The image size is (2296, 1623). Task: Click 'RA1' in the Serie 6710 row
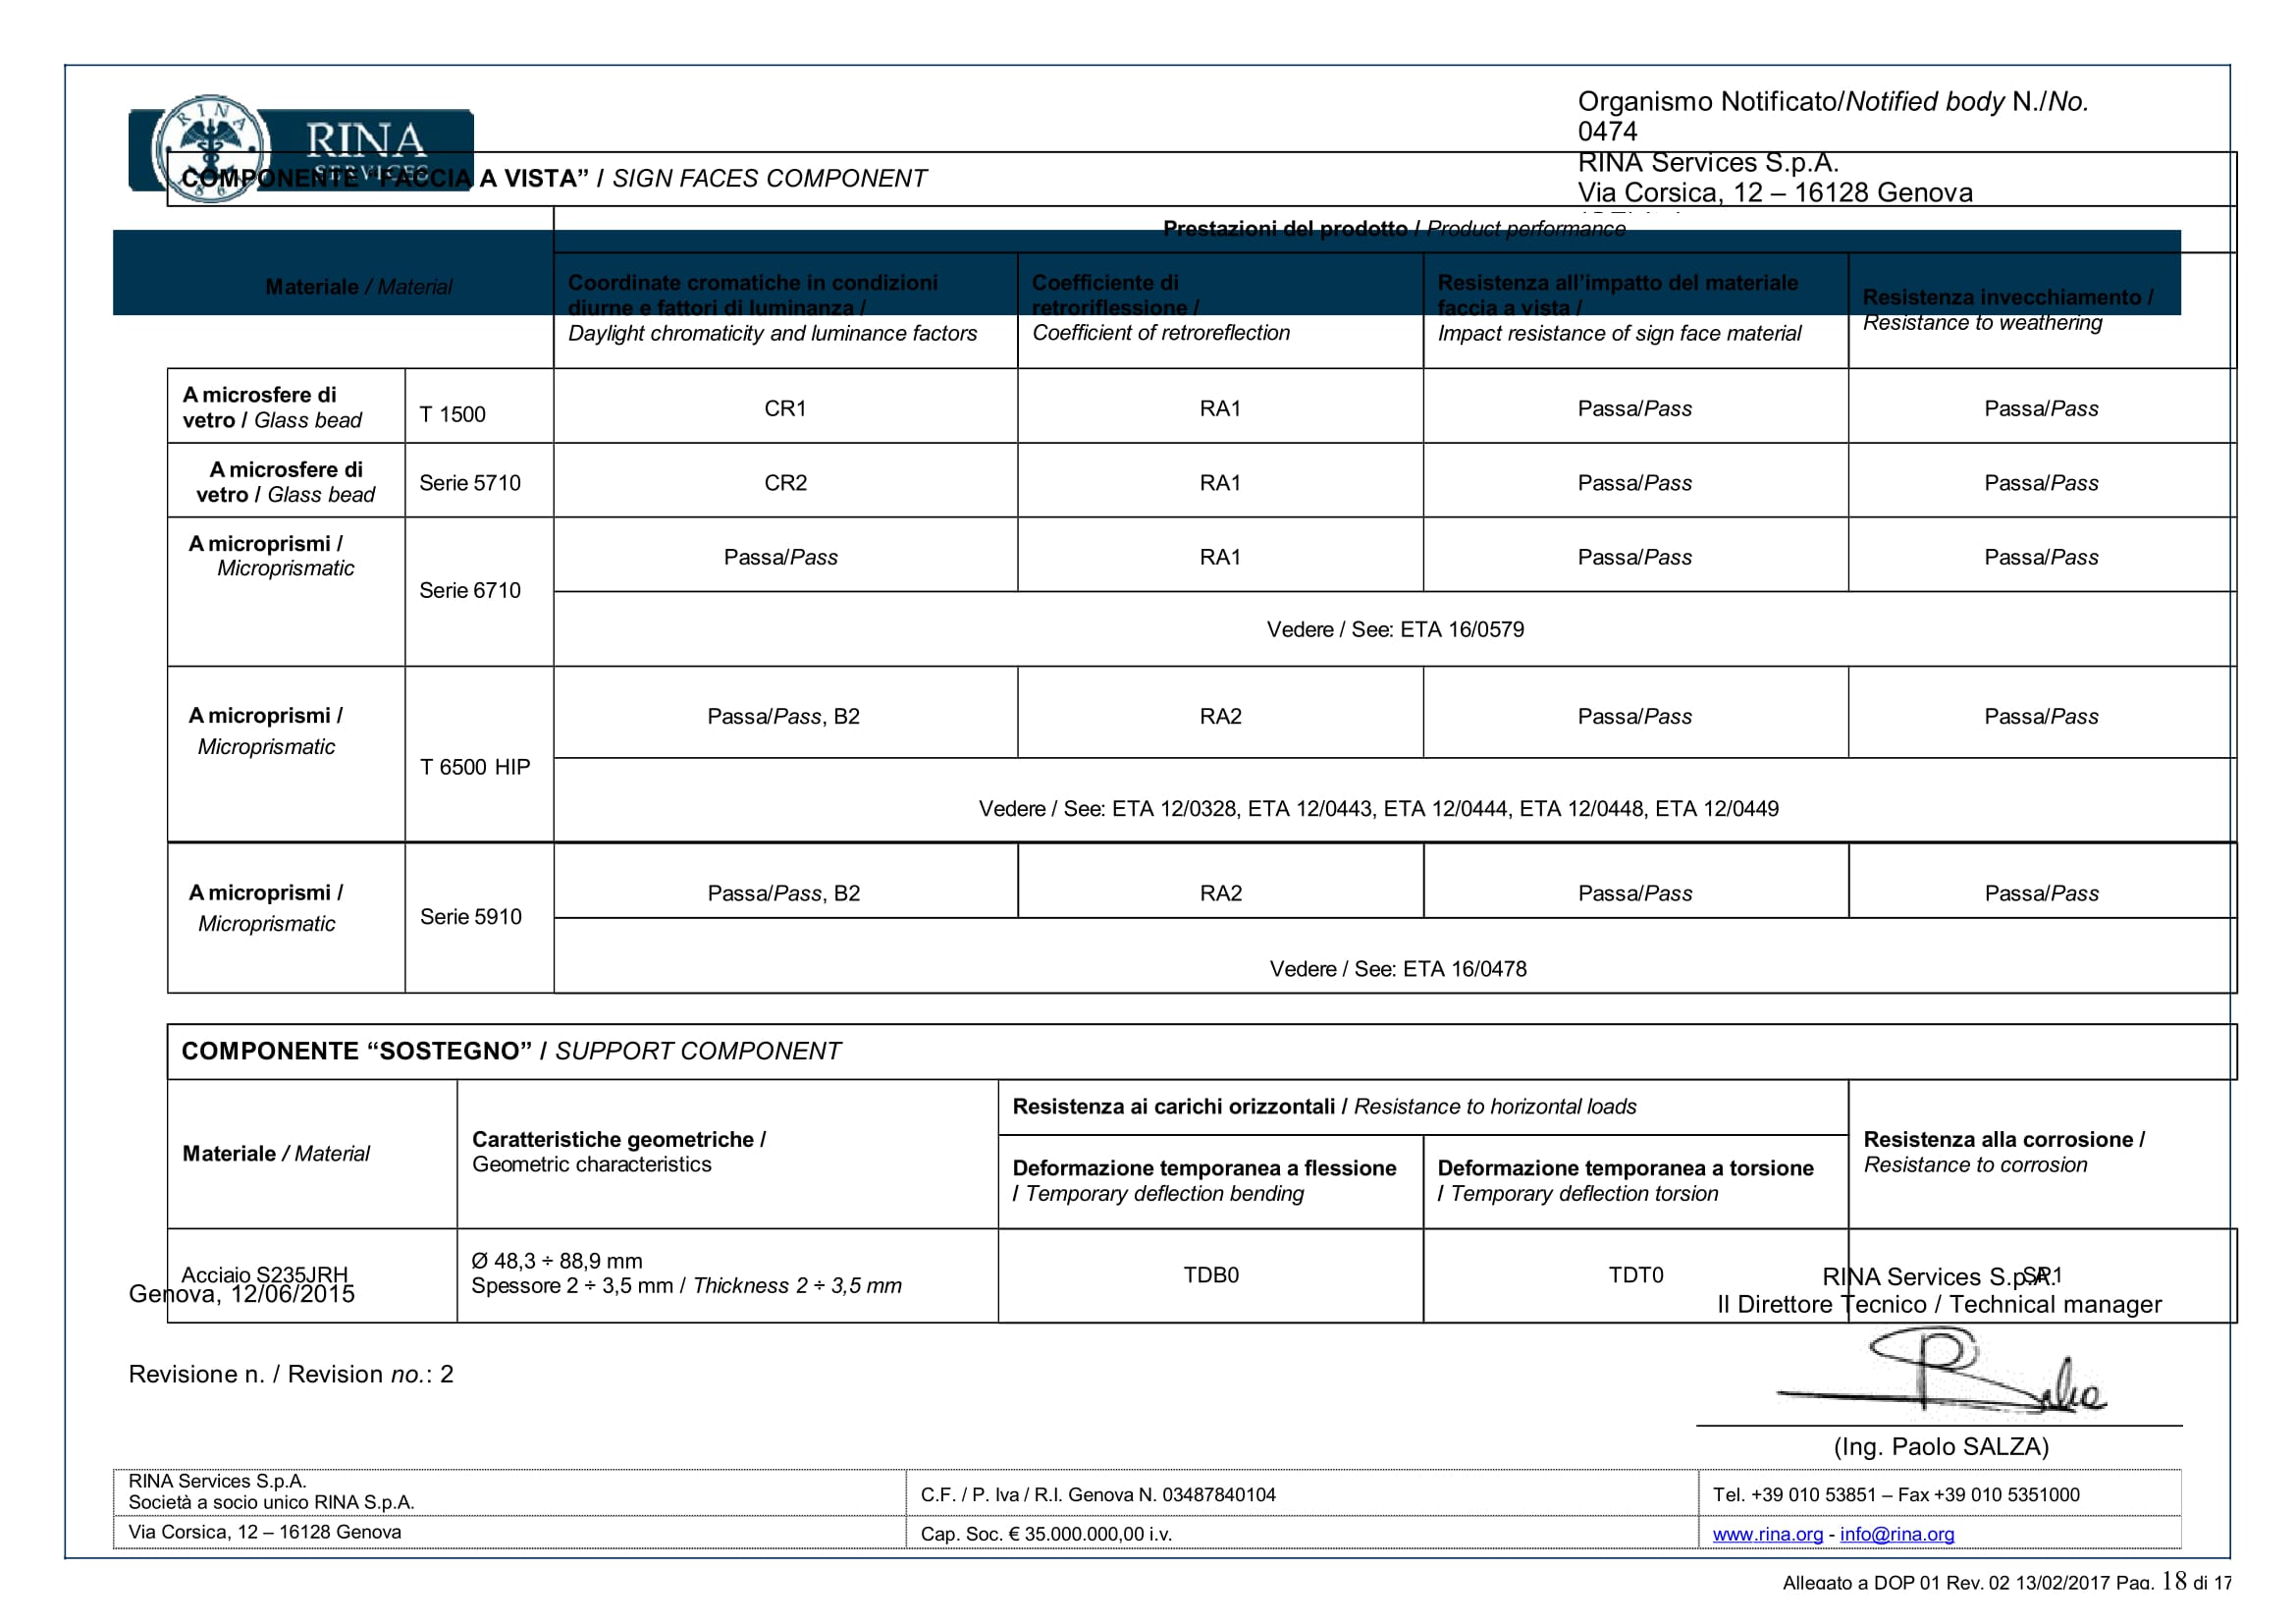coord(1220,557)
